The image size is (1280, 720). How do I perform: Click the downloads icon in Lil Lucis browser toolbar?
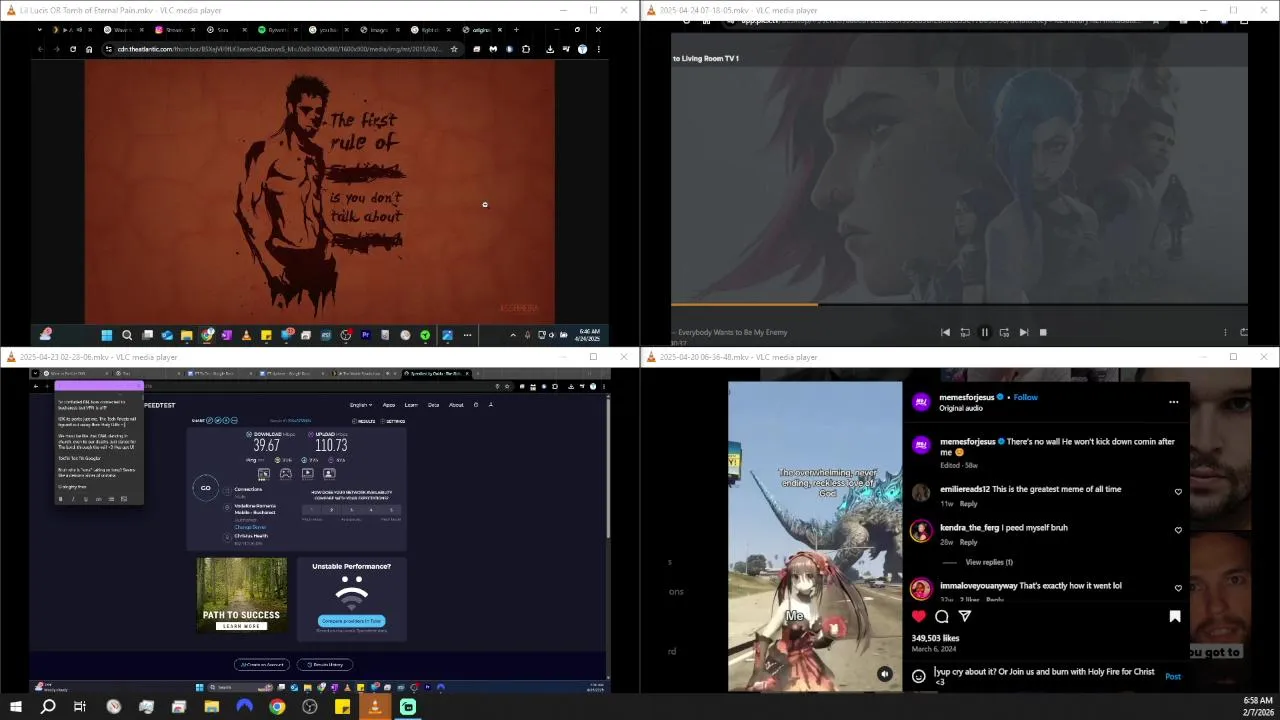[x=550, y=49]
